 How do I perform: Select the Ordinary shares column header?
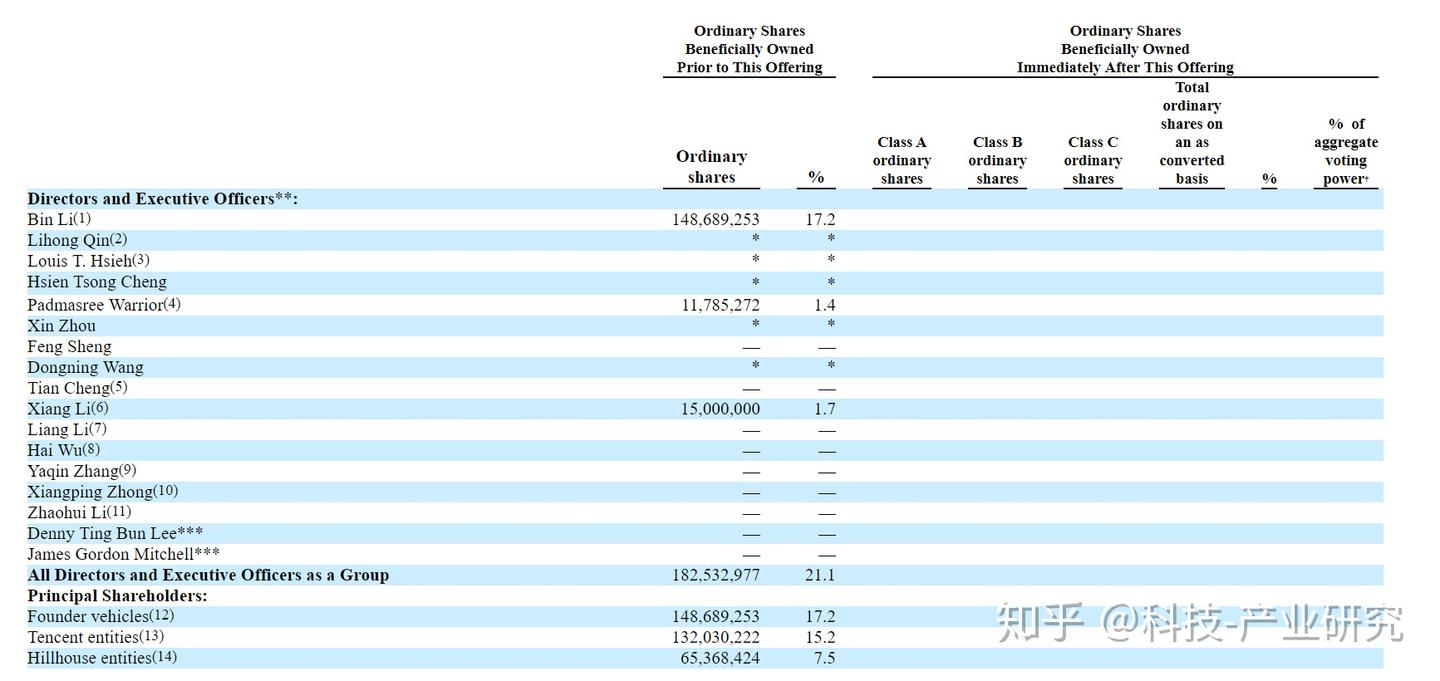pyautogui.click(x=711, y=167)
